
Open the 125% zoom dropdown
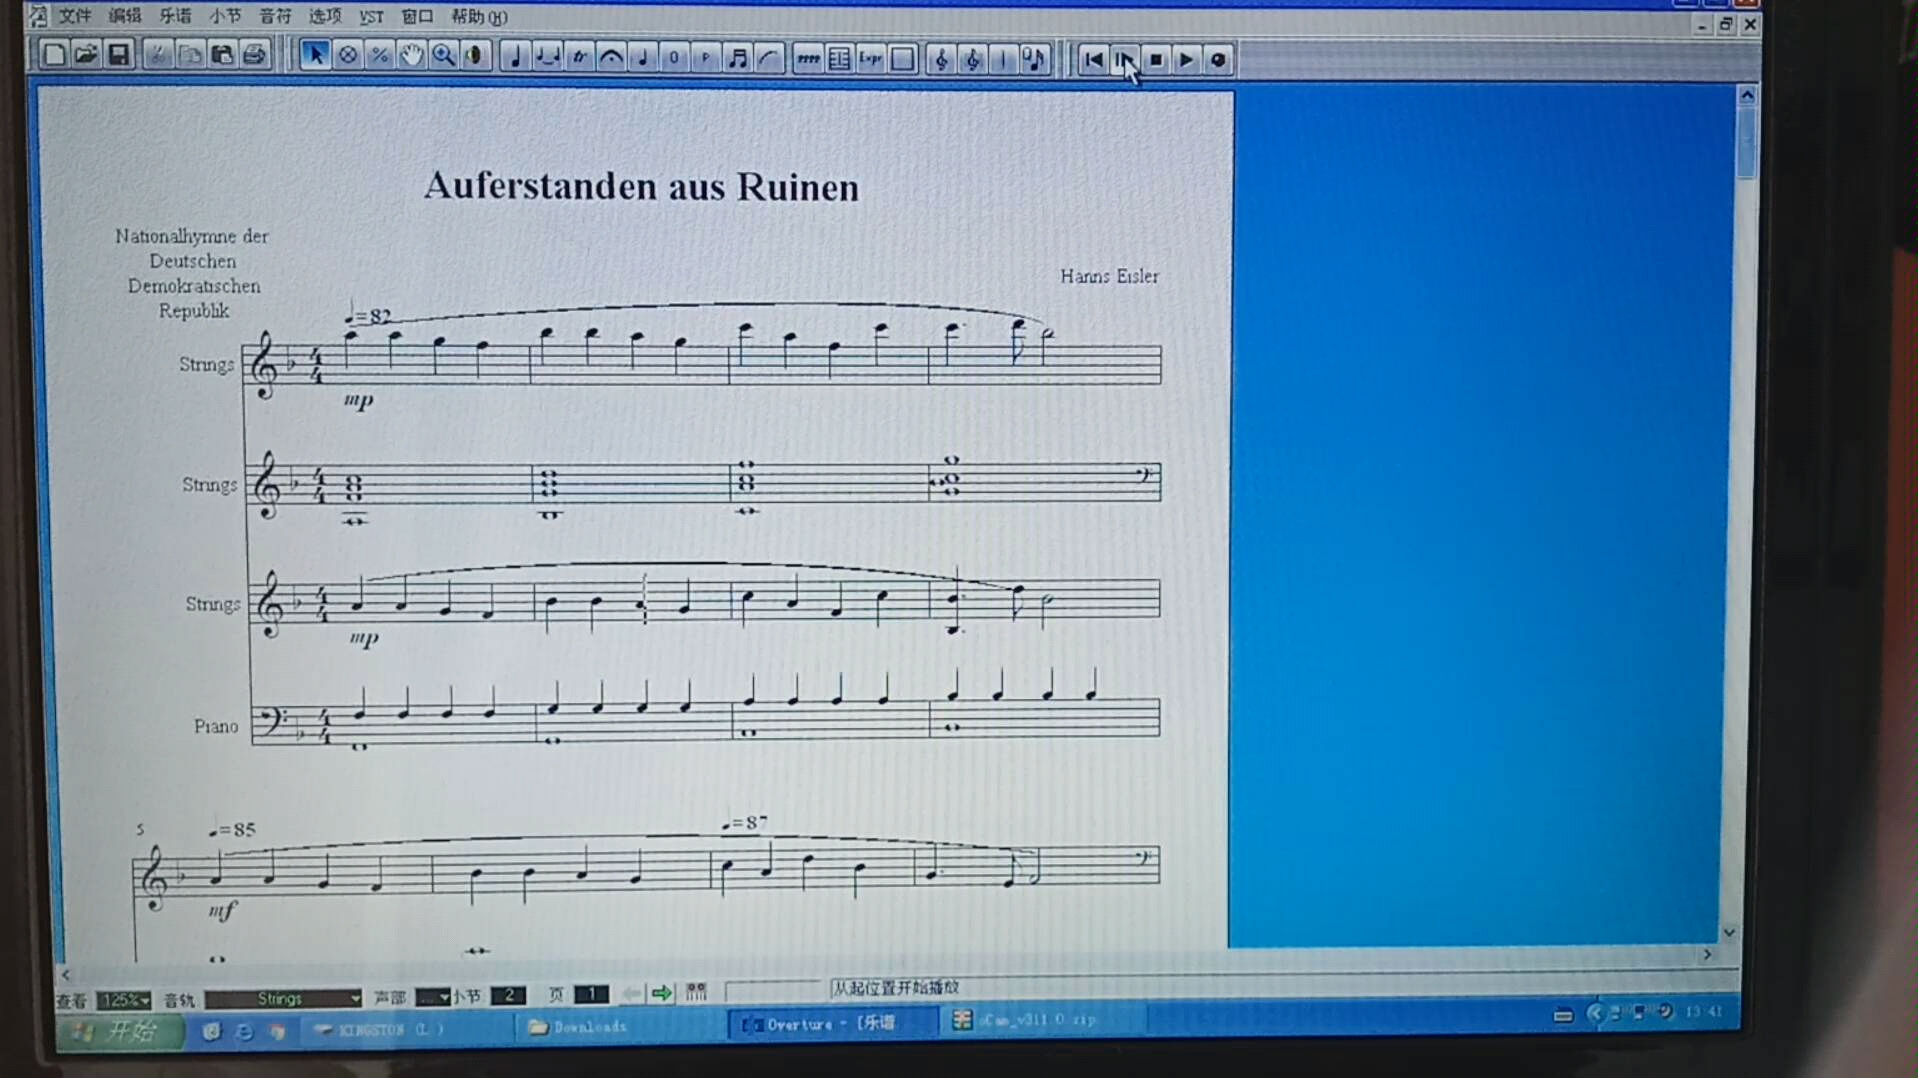(124, 1000)
